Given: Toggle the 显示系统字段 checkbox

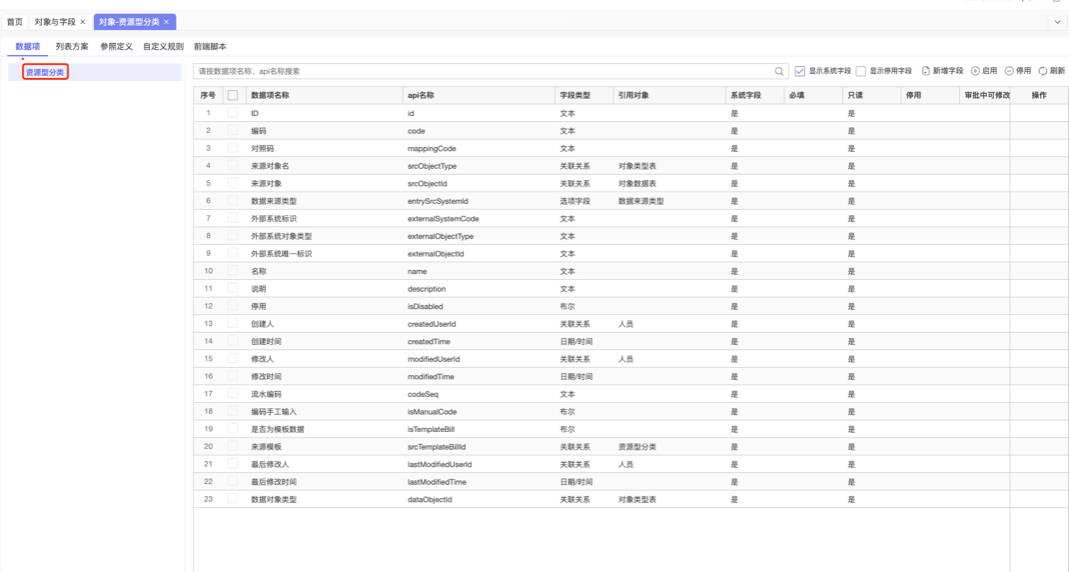Looking at the screenshot, I should 800,71.
